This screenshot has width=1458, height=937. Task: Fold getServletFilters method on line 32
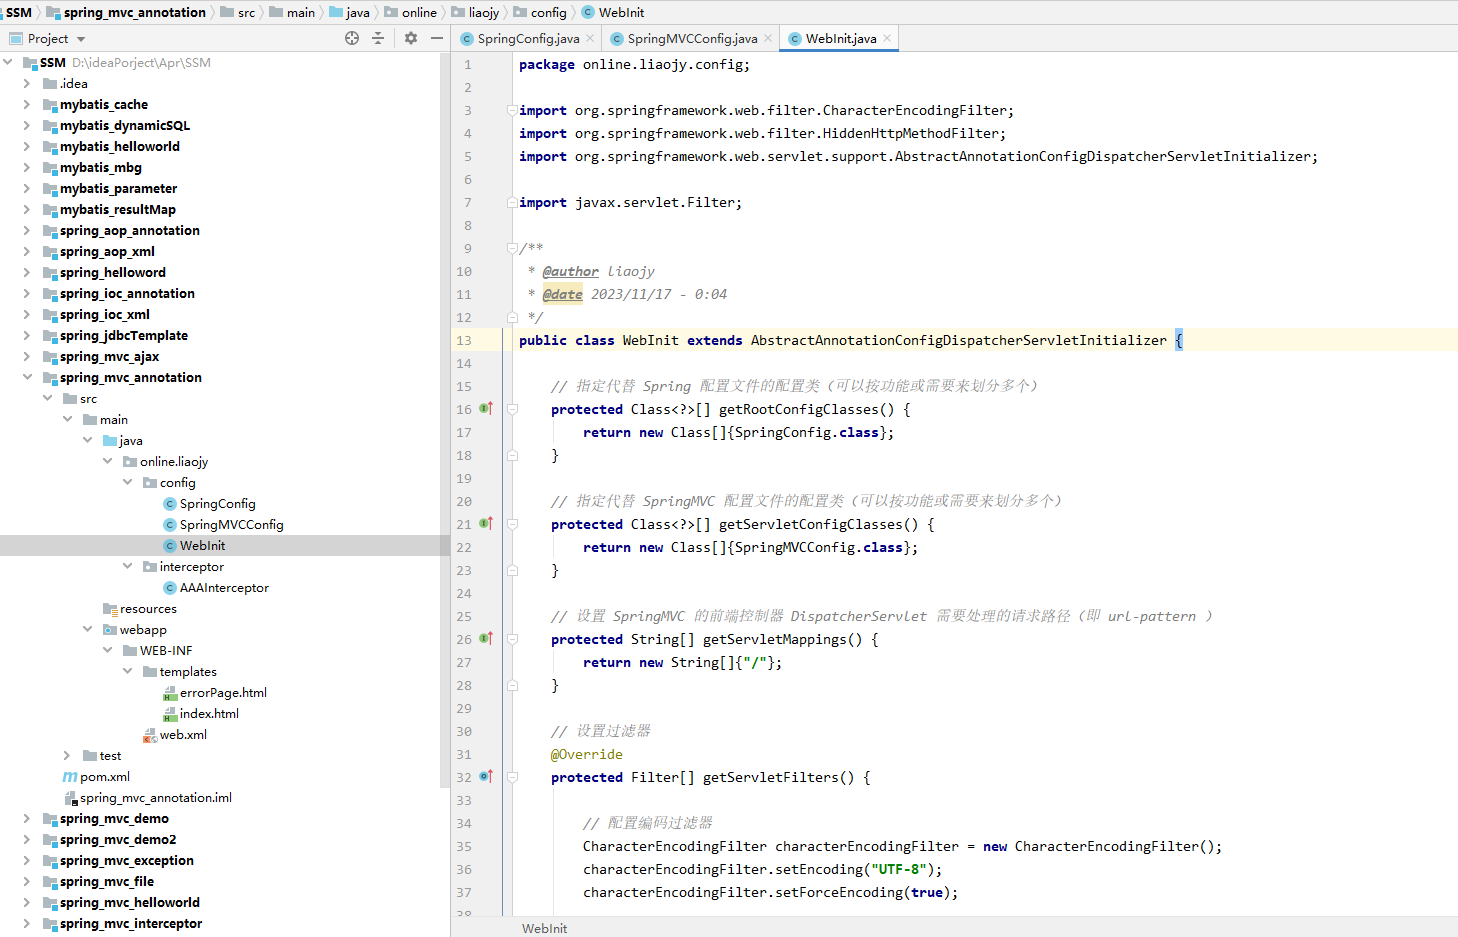(512, 777)
